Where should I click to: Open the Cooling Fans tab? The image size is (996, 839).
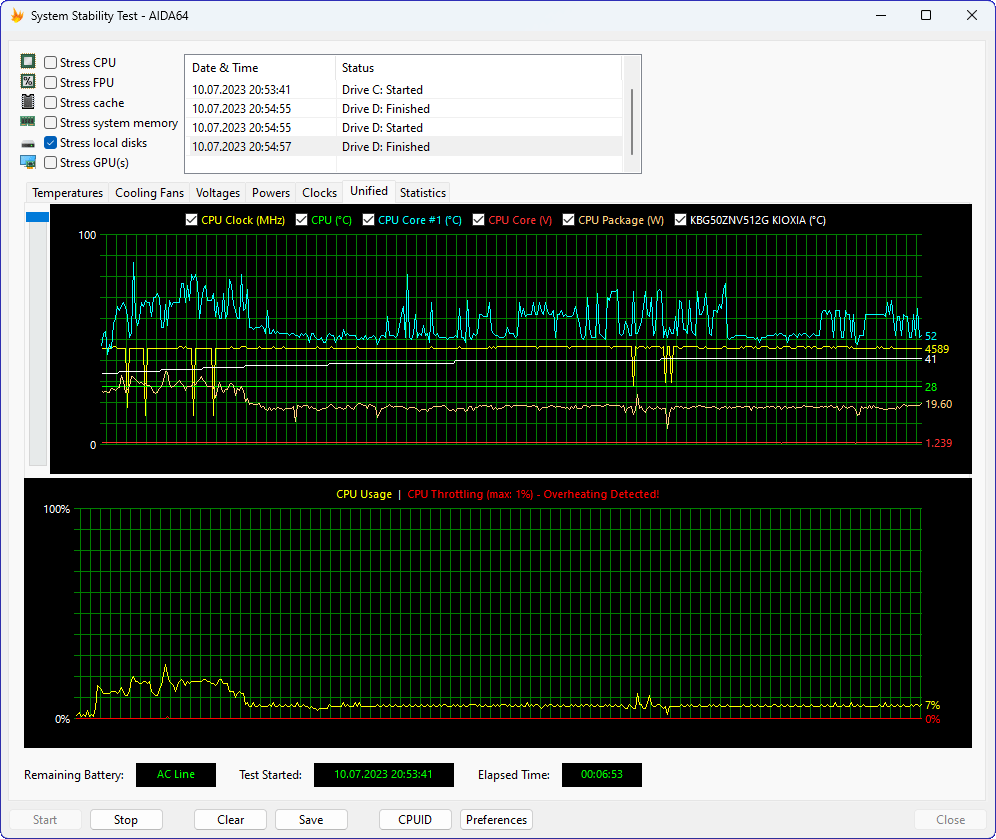149,192
